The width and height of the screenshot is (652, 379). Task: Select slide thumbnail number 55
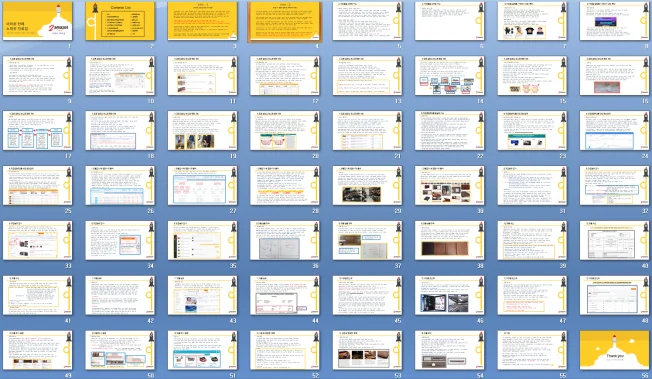[532, 350]
